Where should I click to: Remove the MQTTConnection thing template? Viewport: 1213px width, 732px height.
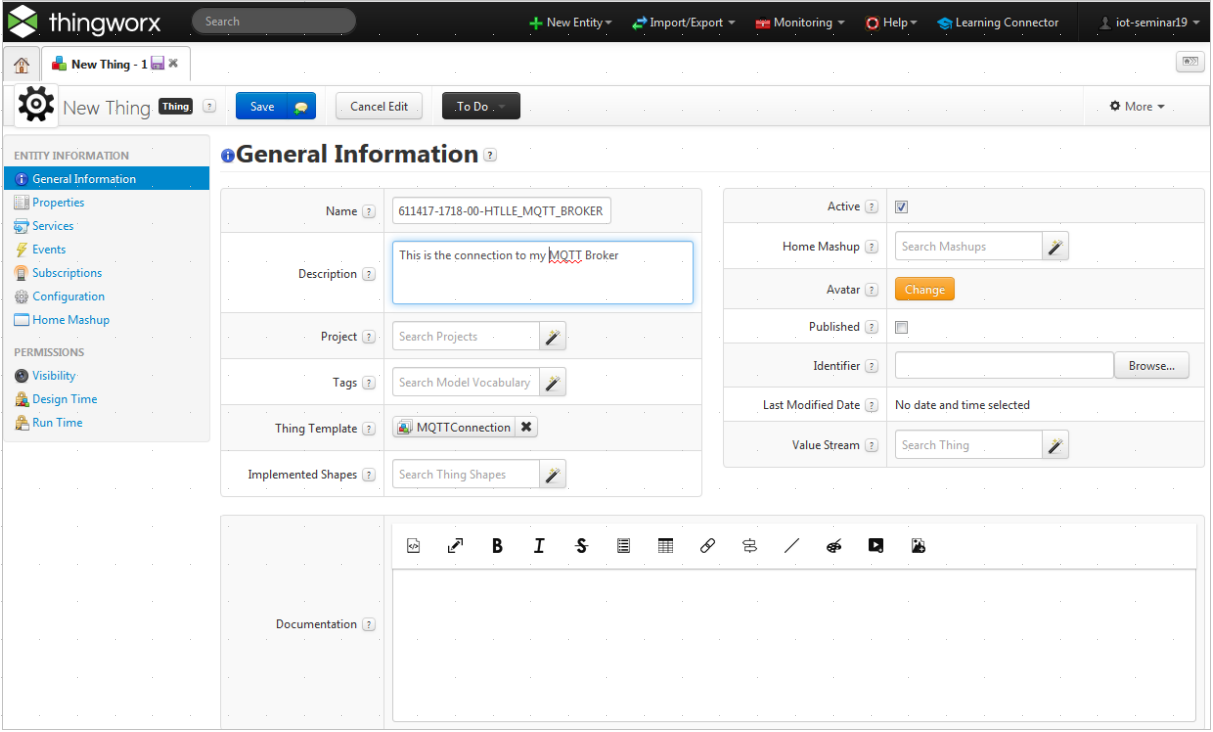527,428
